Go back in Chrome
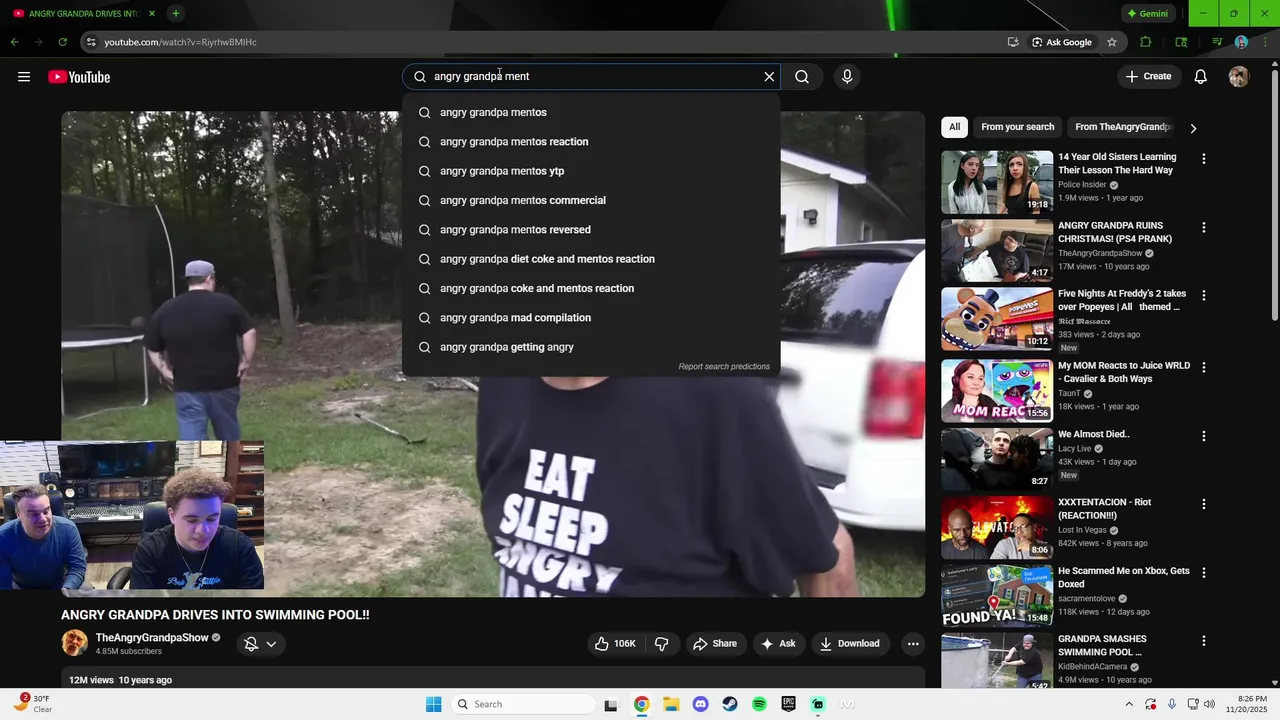Screen dimensions: 1280x720 click(x=15, y=42)
